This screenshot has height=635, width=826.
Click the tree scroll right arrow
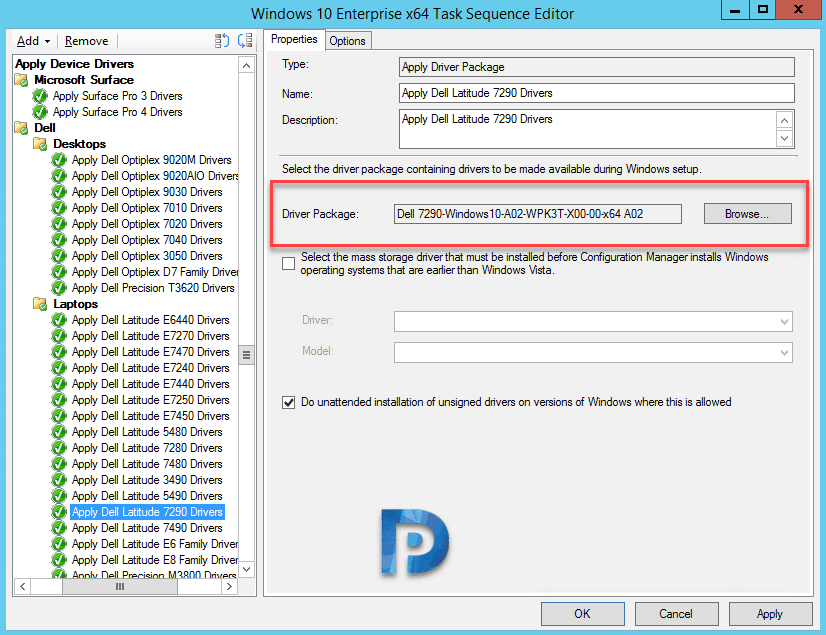[x=229, y=587]
